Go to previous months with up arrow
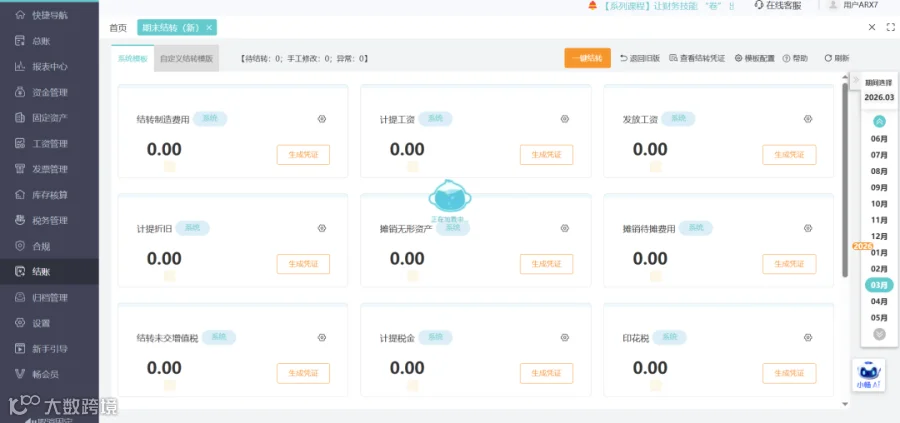This screenshot has height=423, width=900. [879, 121]
